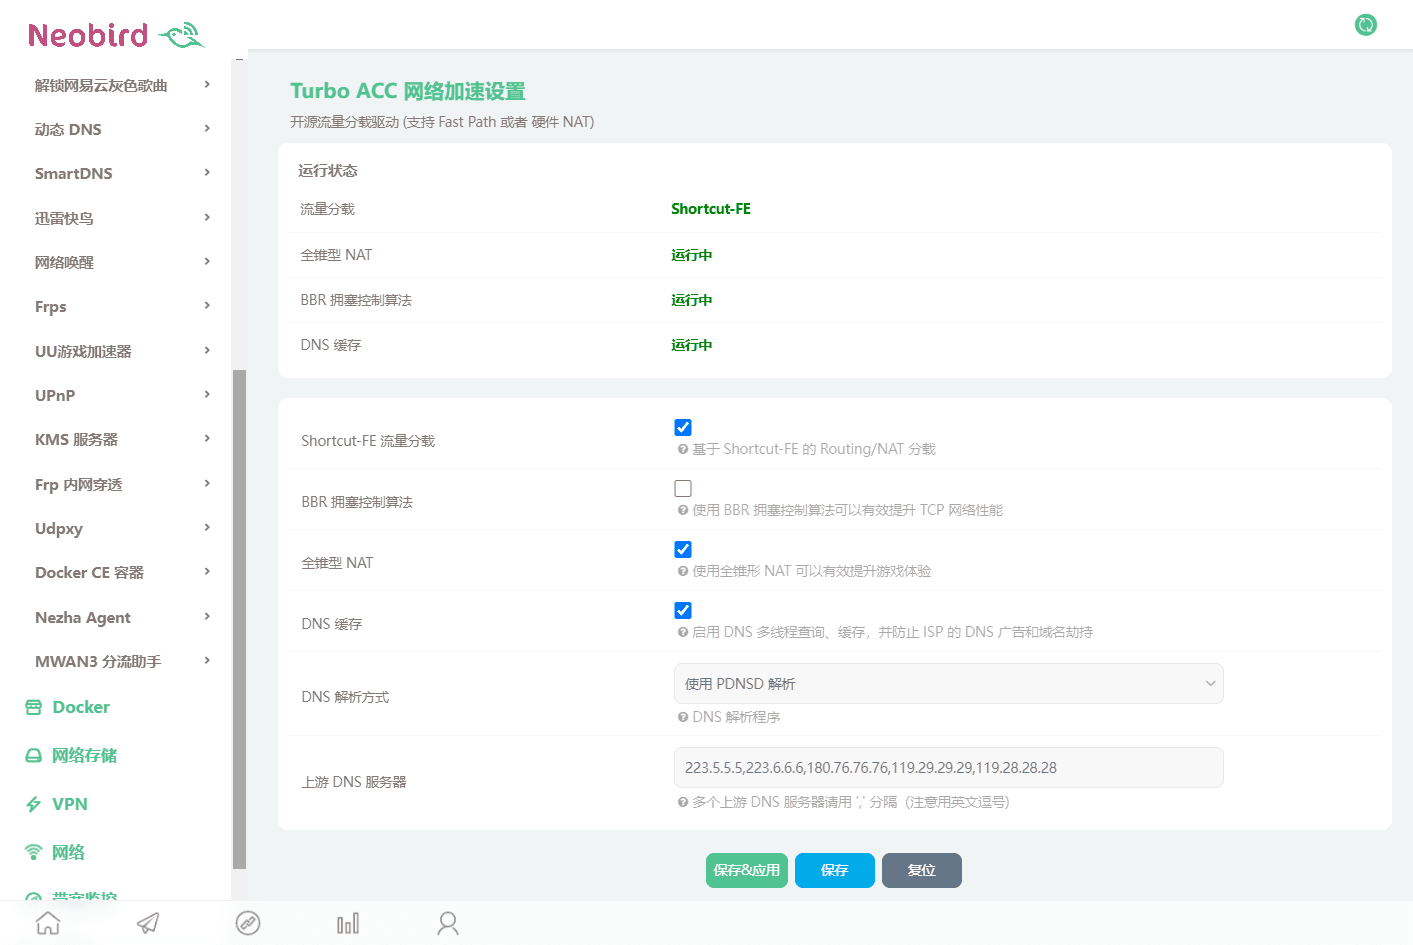
Task: Click the 网络存储 disk icon in sidebar
Action: [x=33, y=756]
